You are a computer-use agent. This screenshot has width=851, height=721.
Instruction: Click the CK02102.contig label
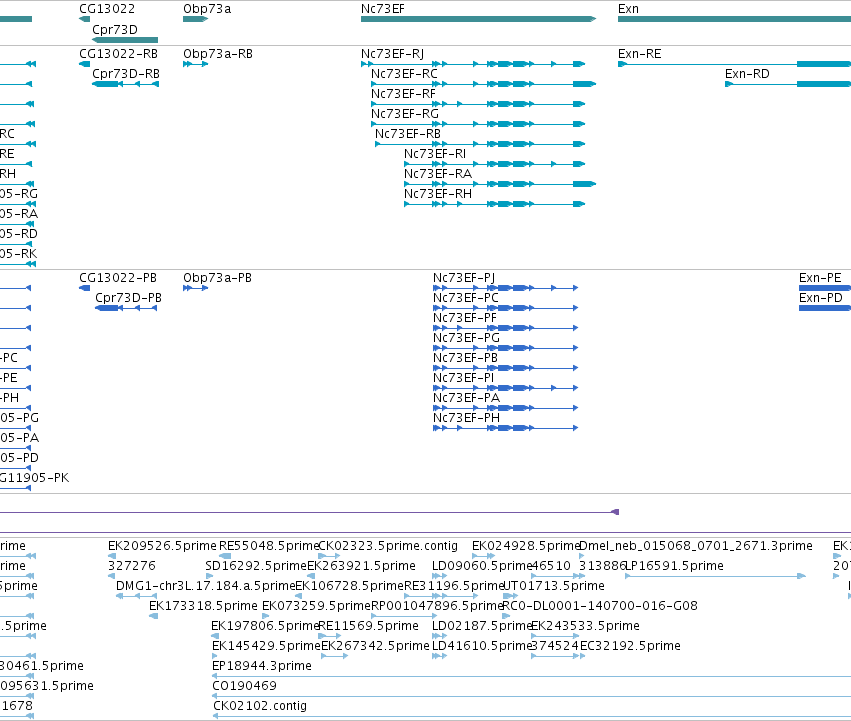[x=260, y=706]
